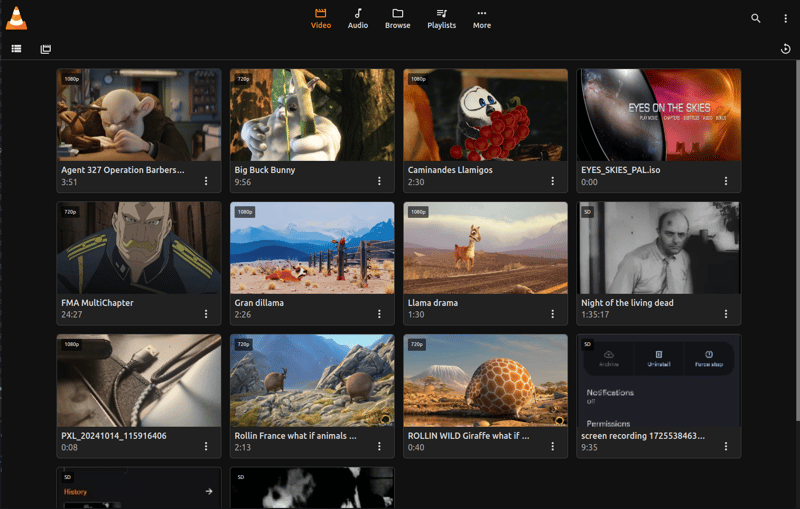Open options for screen recording 1725538463

click(726, 446)
